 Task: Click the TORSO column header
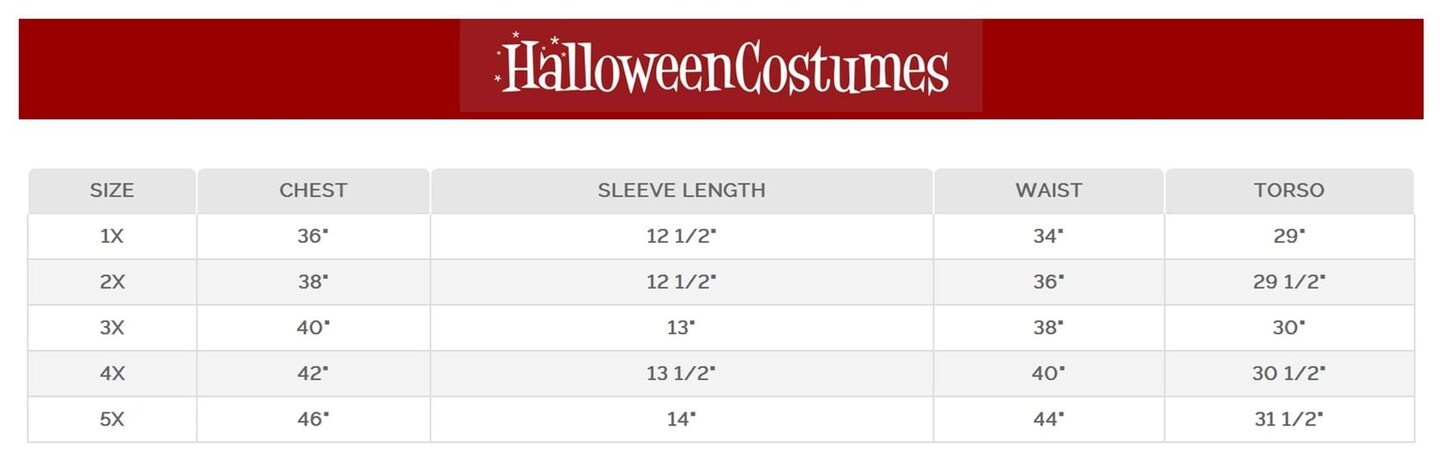[1289, 190]
